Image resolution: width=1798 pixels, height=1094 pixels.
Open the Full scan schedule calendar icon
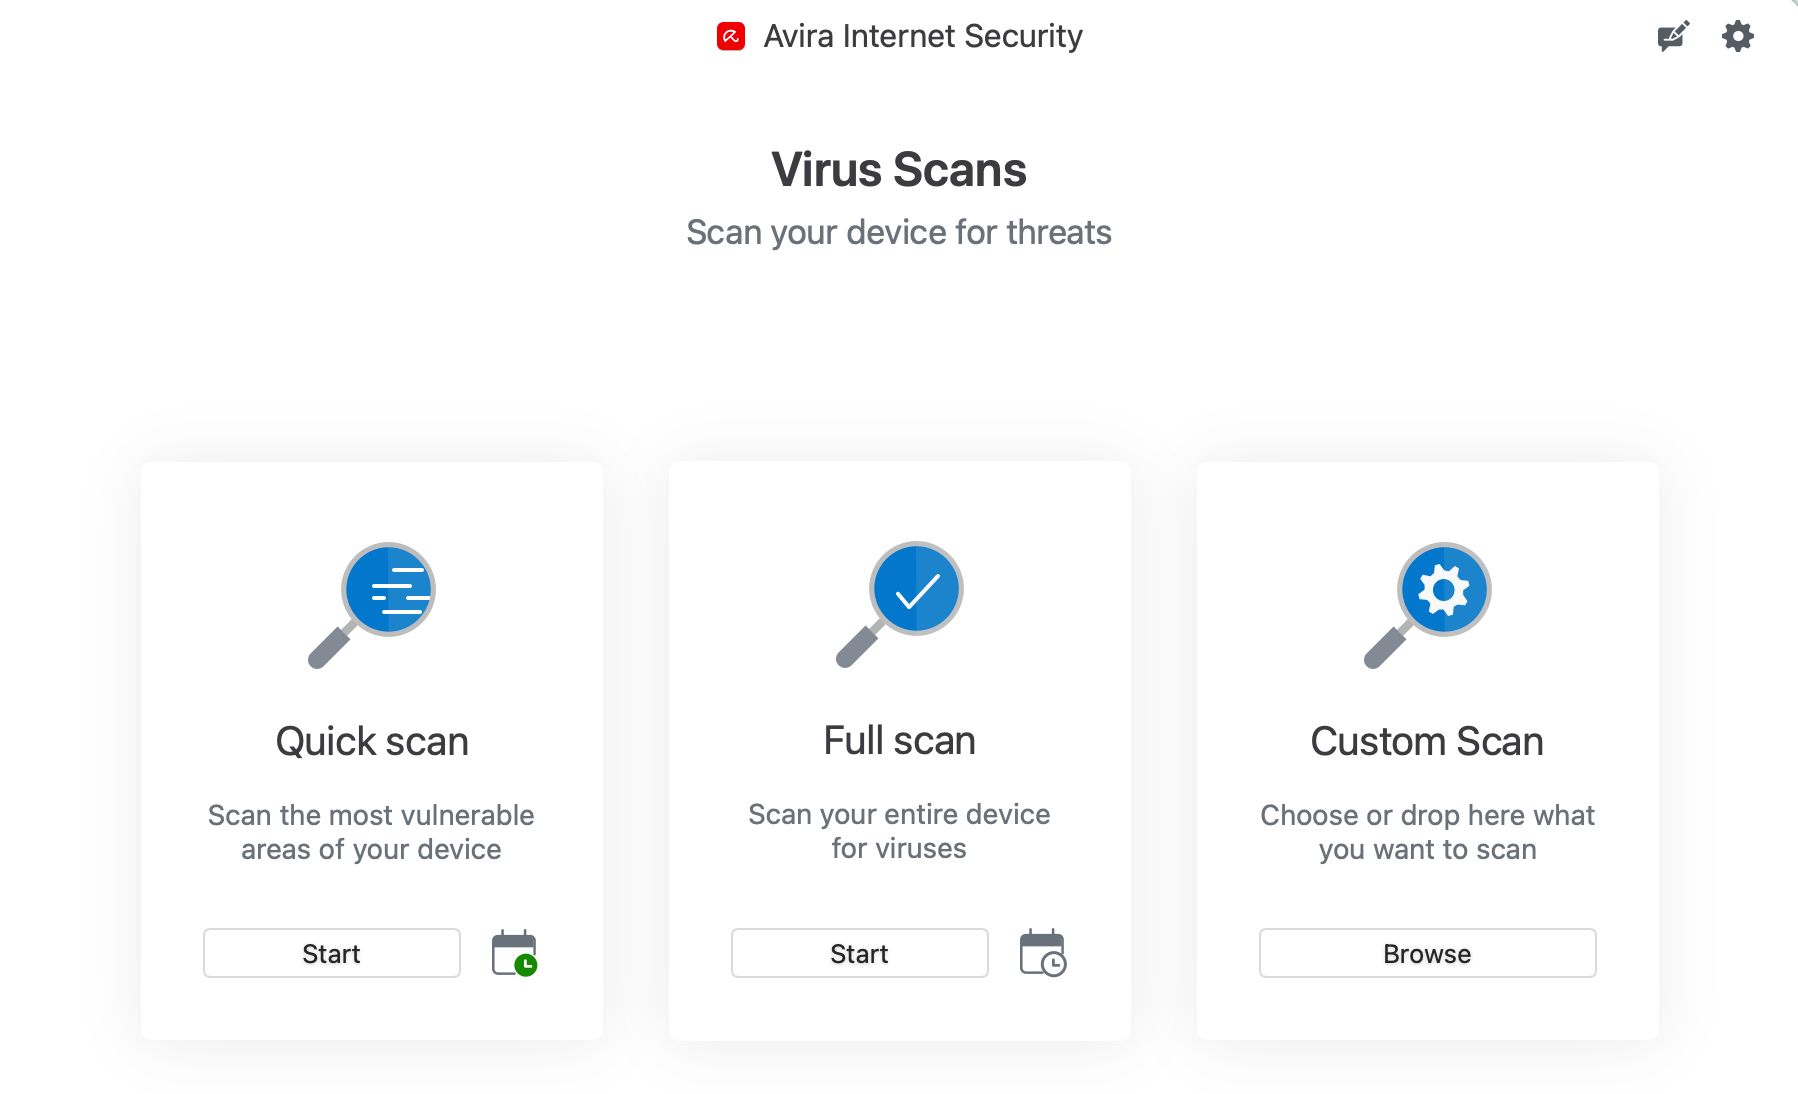(1042, 953)
